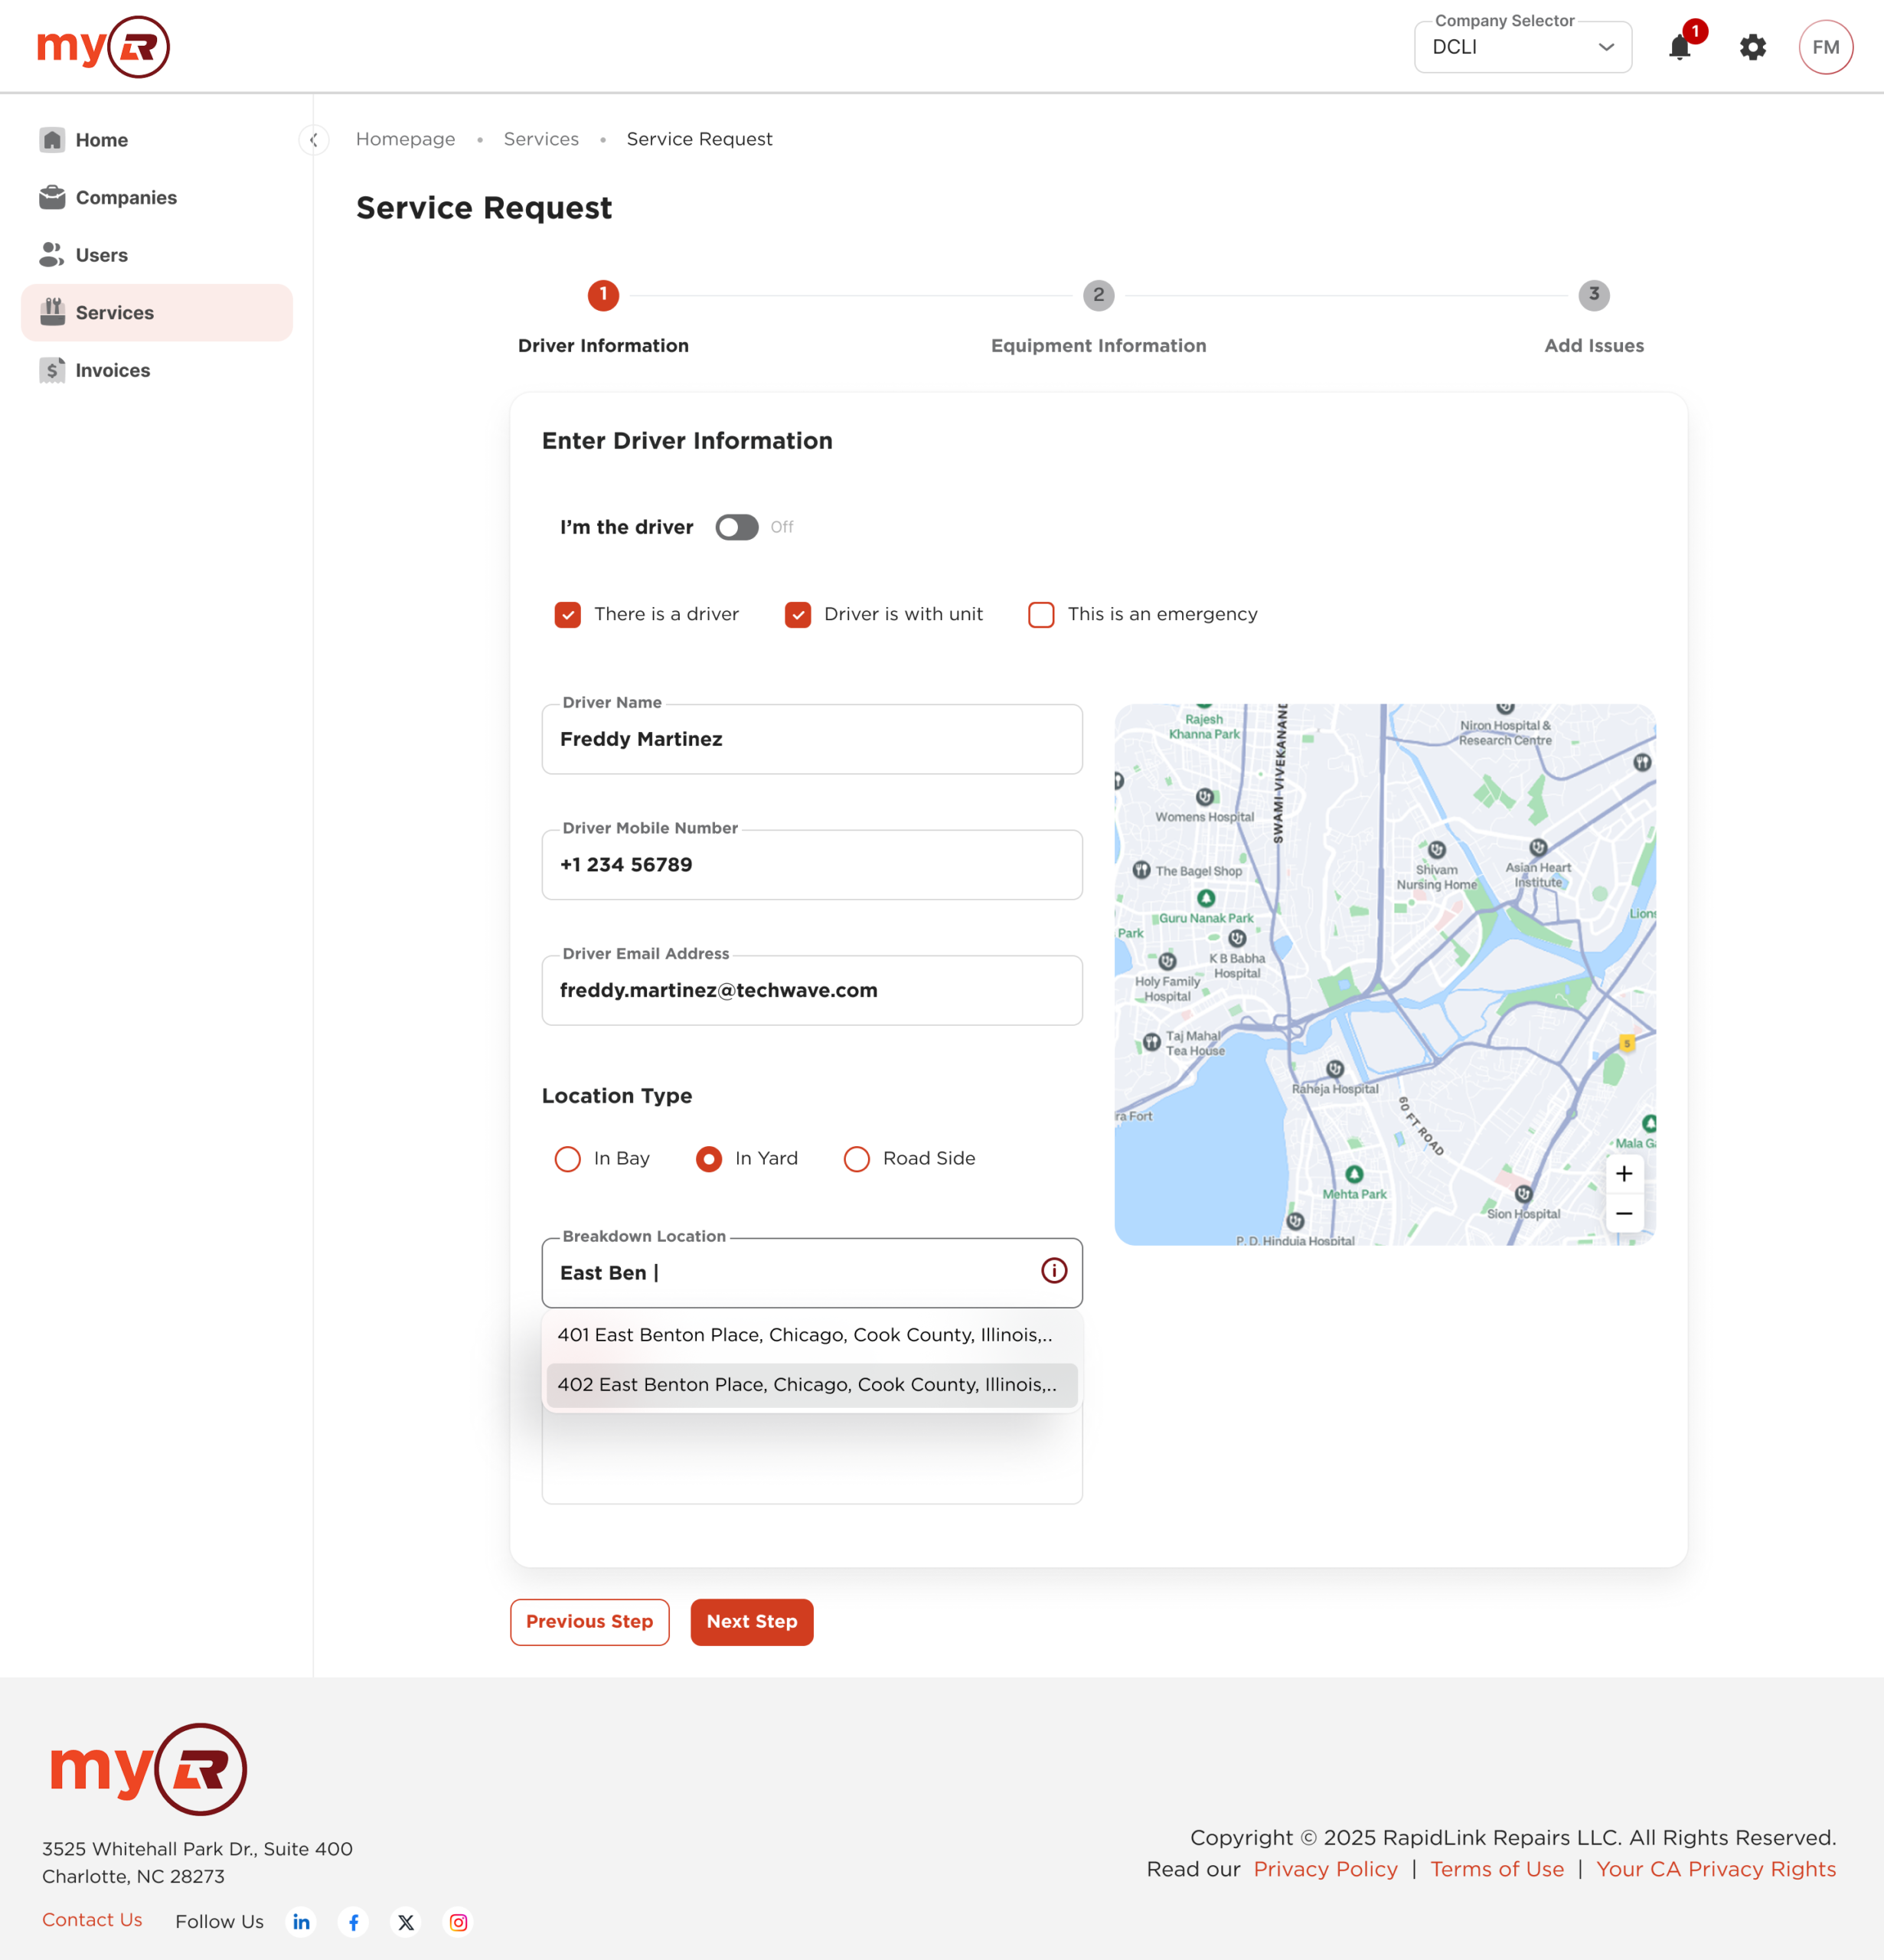This screenshot has height=1960, width=1884.
Task: Open the X (Twitter) social icon
Action: tap(406, 1922)
